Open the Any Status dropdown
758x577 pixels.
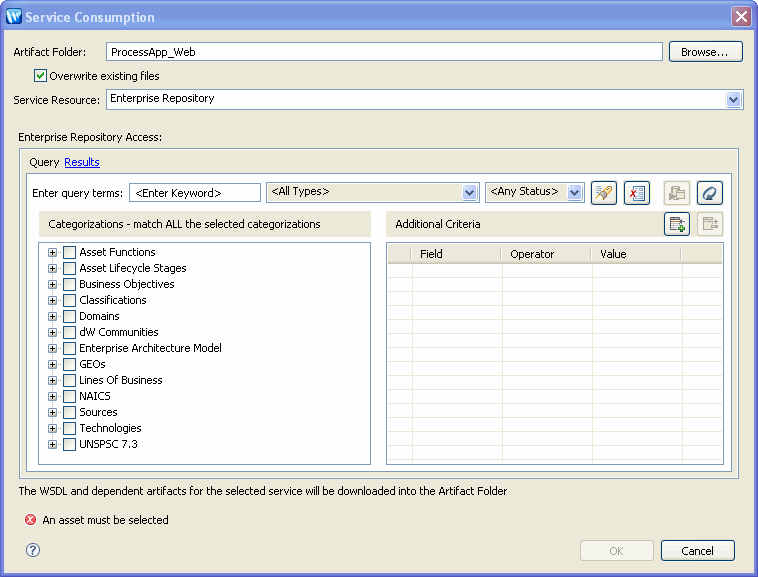574,192
